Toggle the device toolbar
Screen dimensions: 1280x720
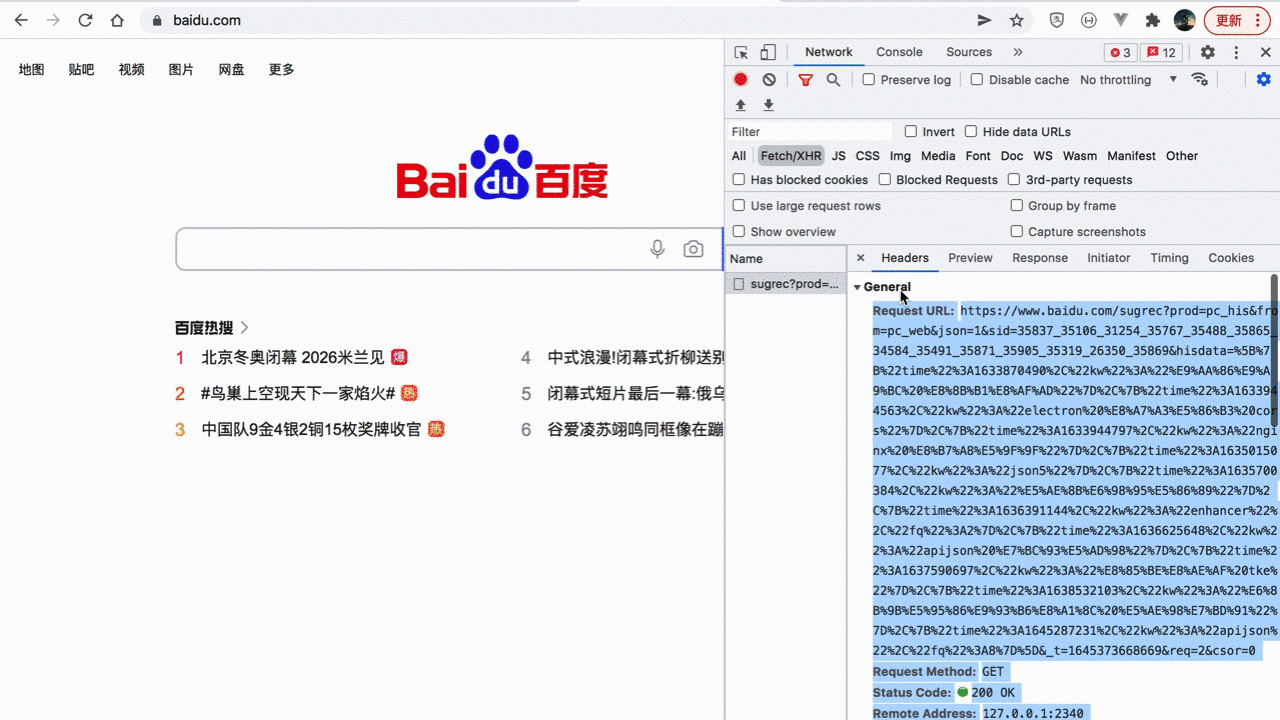point(767,51)
